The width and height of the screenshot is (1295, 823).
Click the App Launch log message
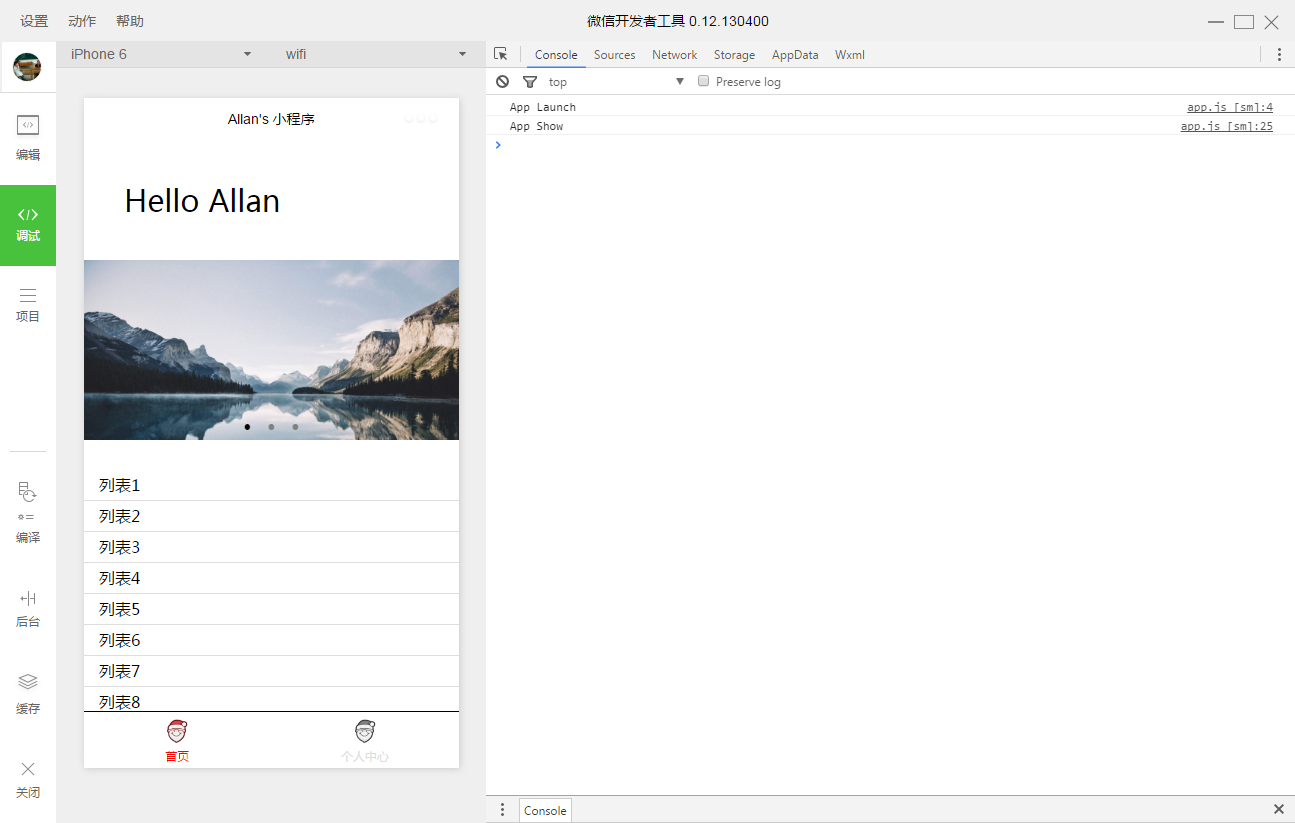543,107
